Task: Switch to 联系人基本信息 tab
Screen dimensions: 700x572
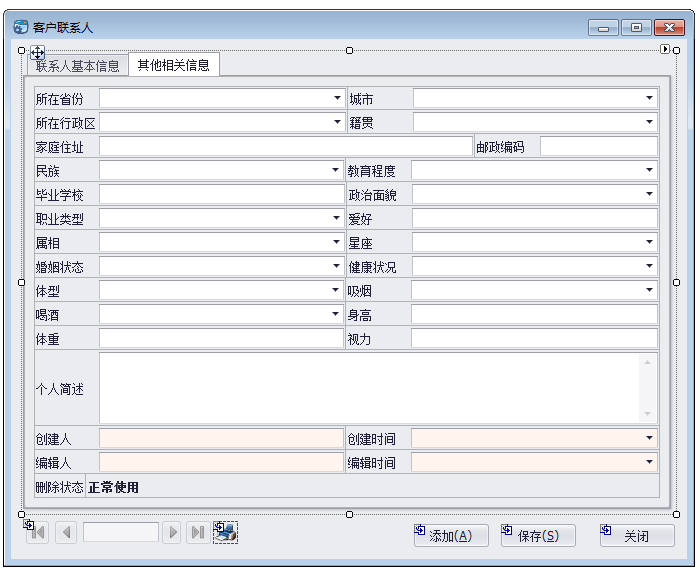Action: 78,66
